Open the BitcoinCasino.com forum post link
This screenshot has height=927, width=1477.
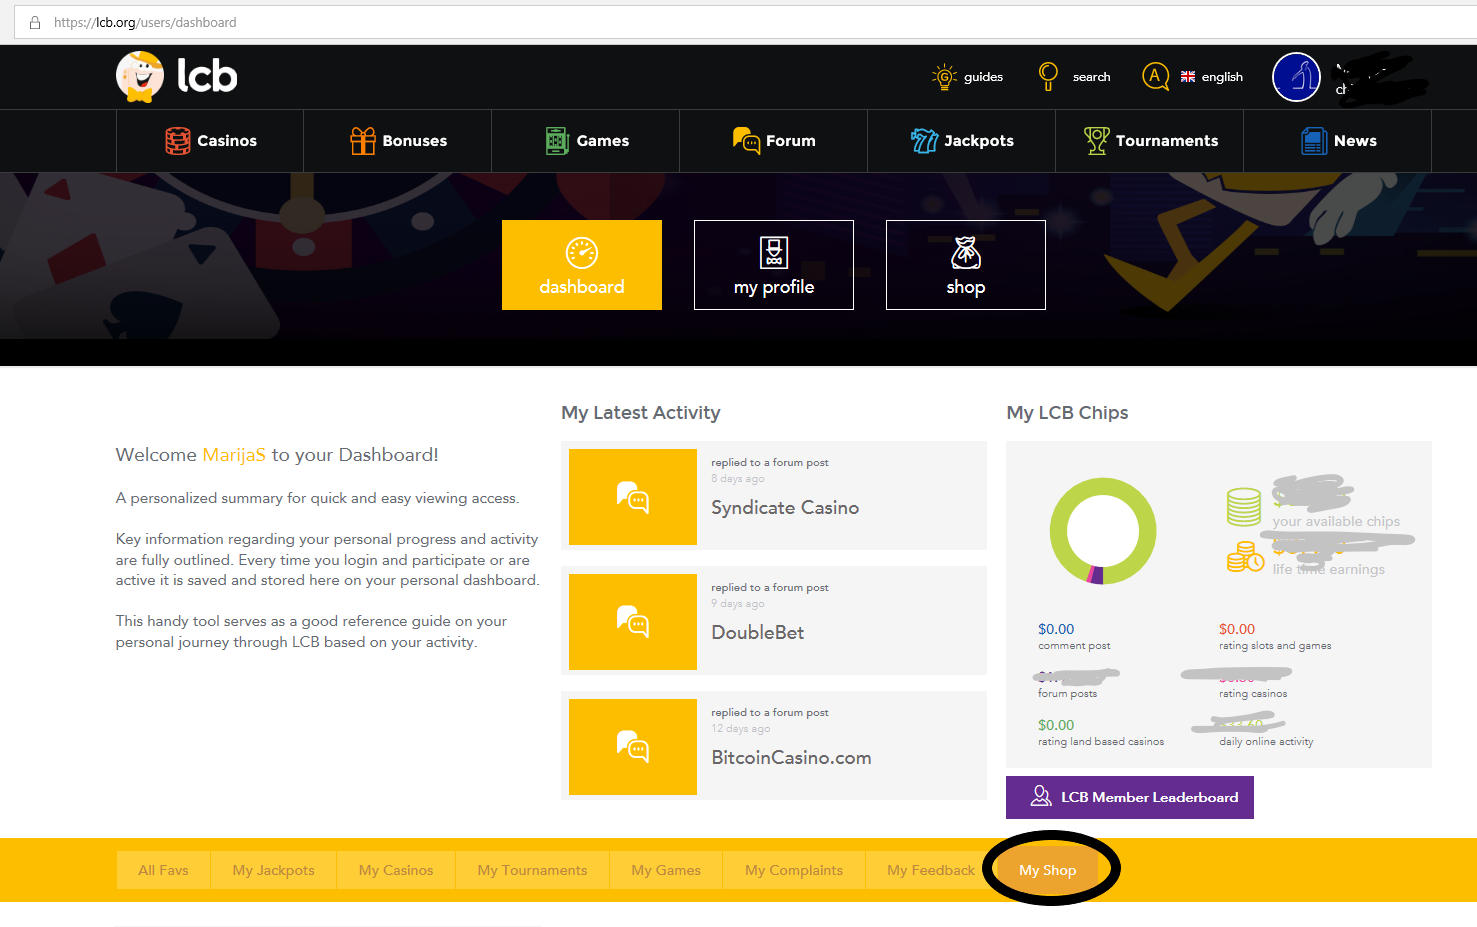click(791, 758)
